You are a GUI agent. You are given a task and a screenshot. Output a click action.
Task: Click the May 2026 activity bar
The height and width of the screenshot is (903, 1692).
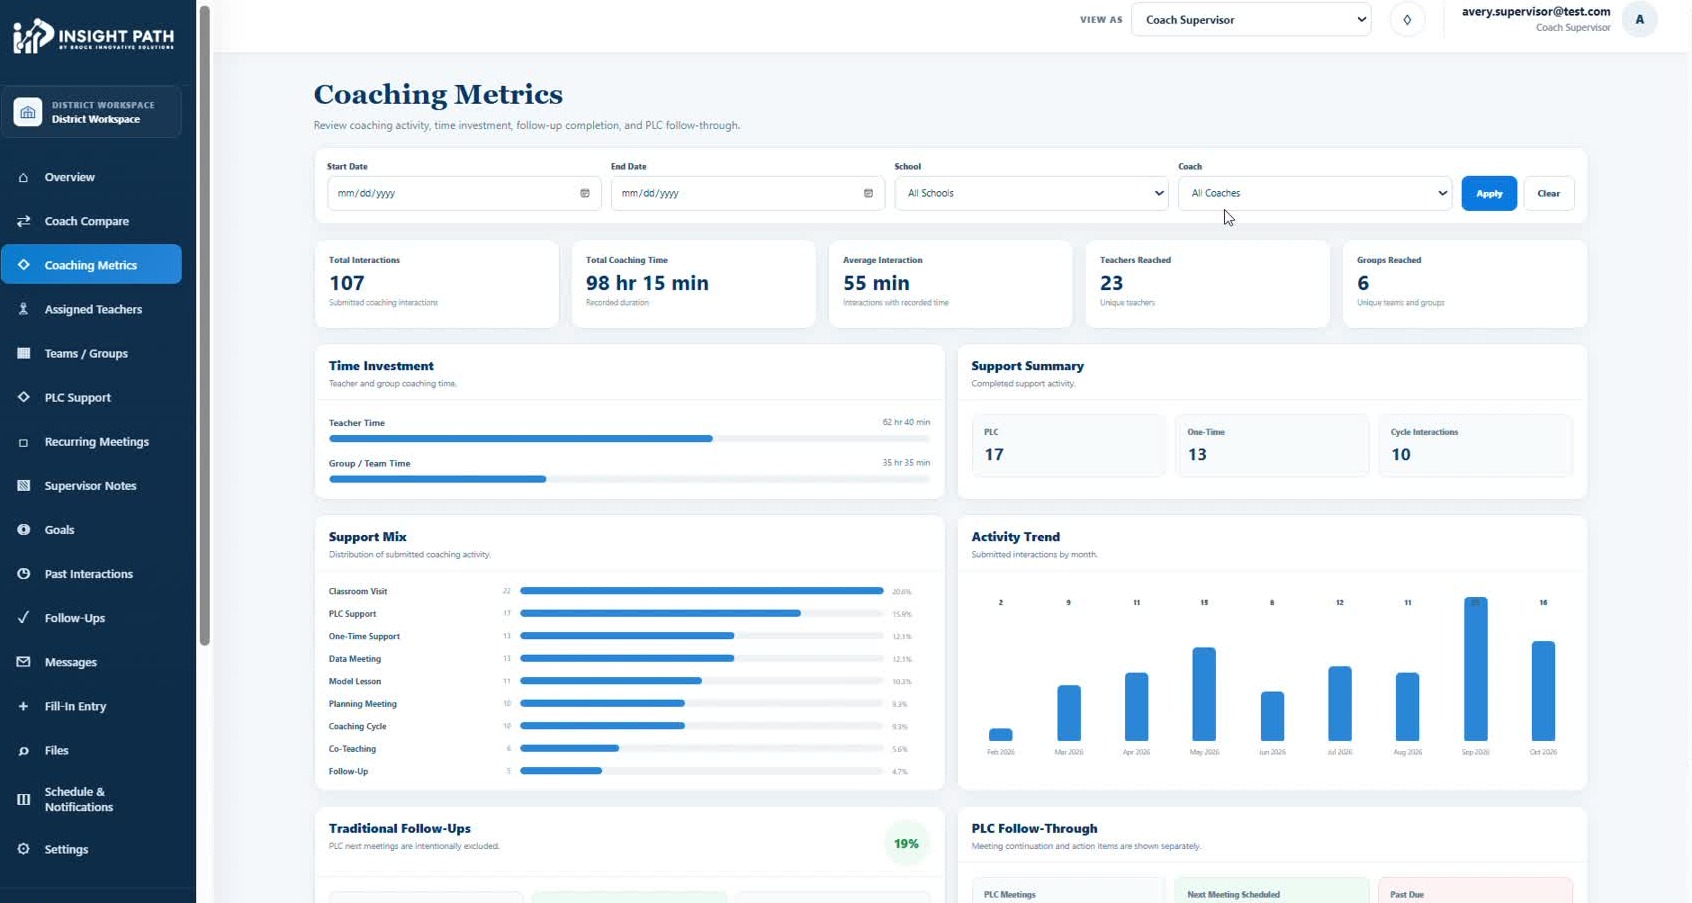[x=1204, y=694]
